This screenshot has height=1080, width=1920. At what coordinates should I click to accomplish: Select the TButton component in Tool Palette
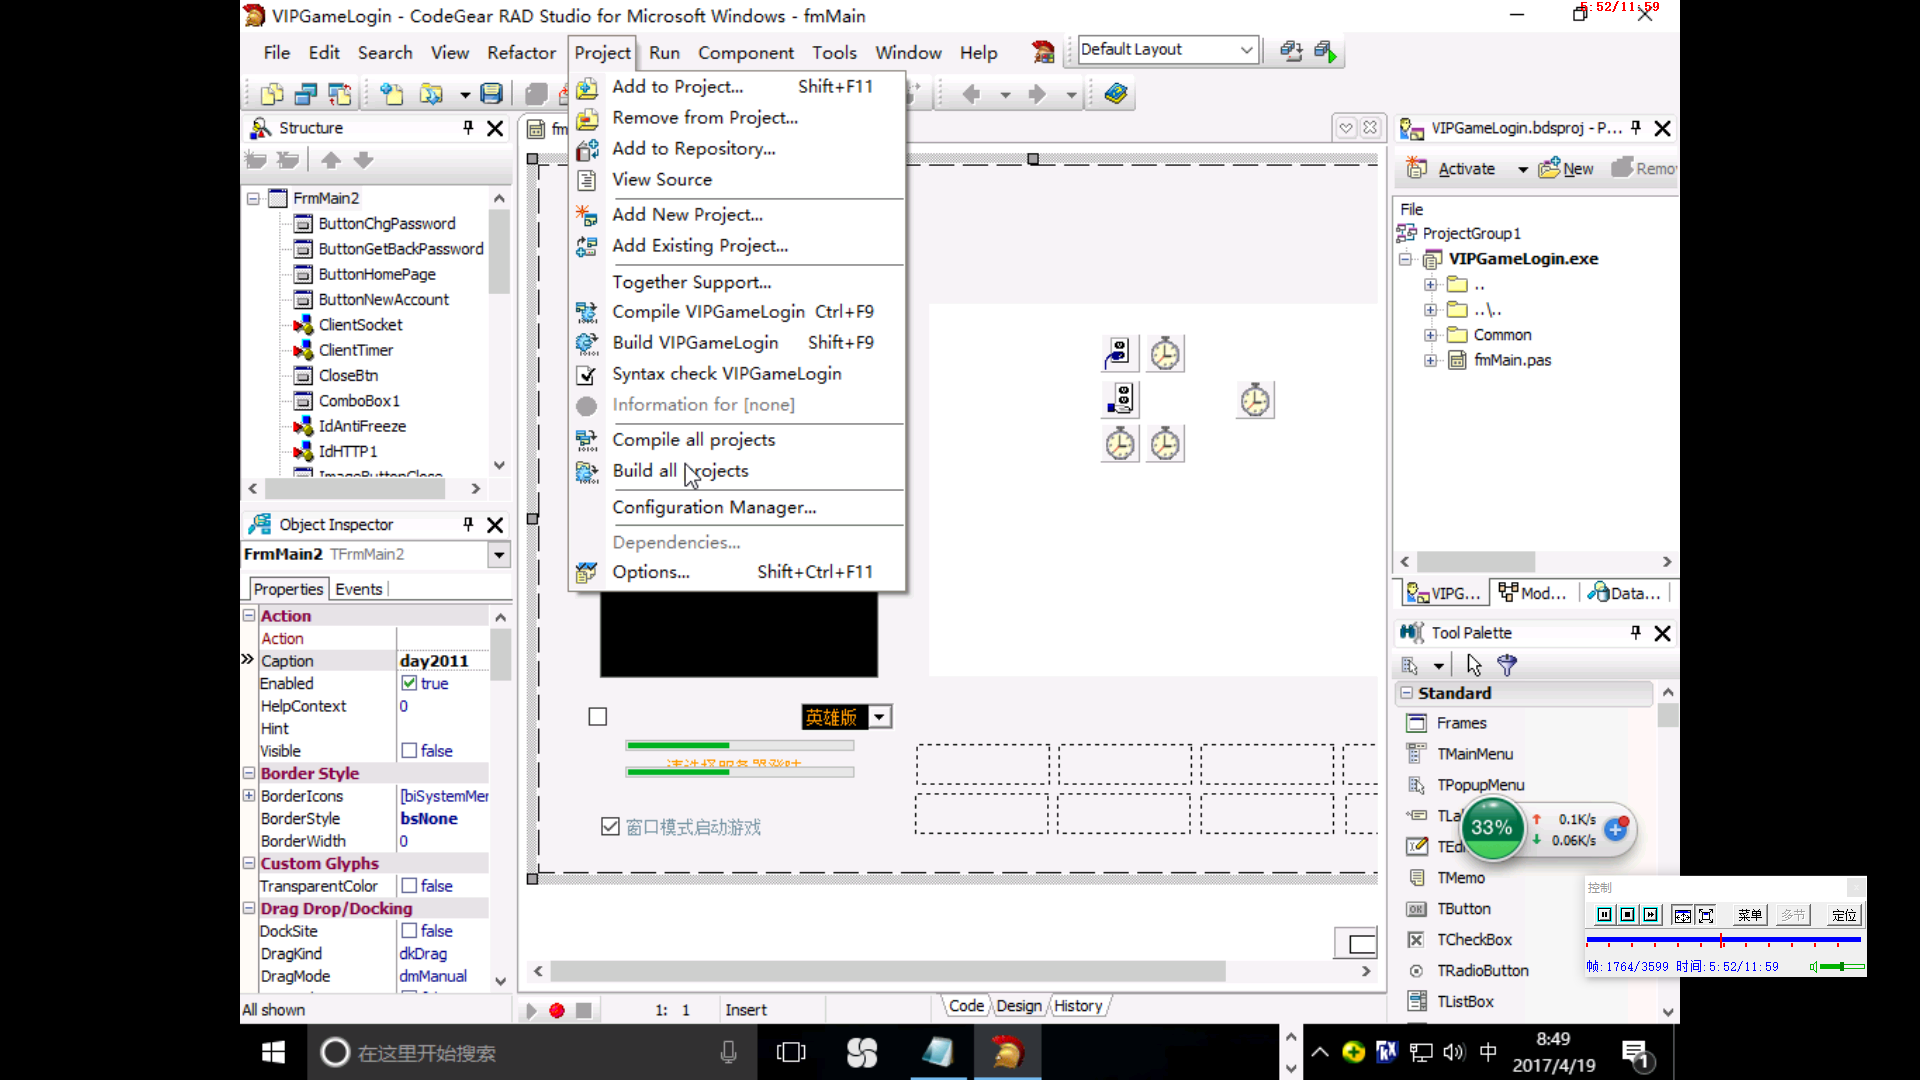(1463, 908)
